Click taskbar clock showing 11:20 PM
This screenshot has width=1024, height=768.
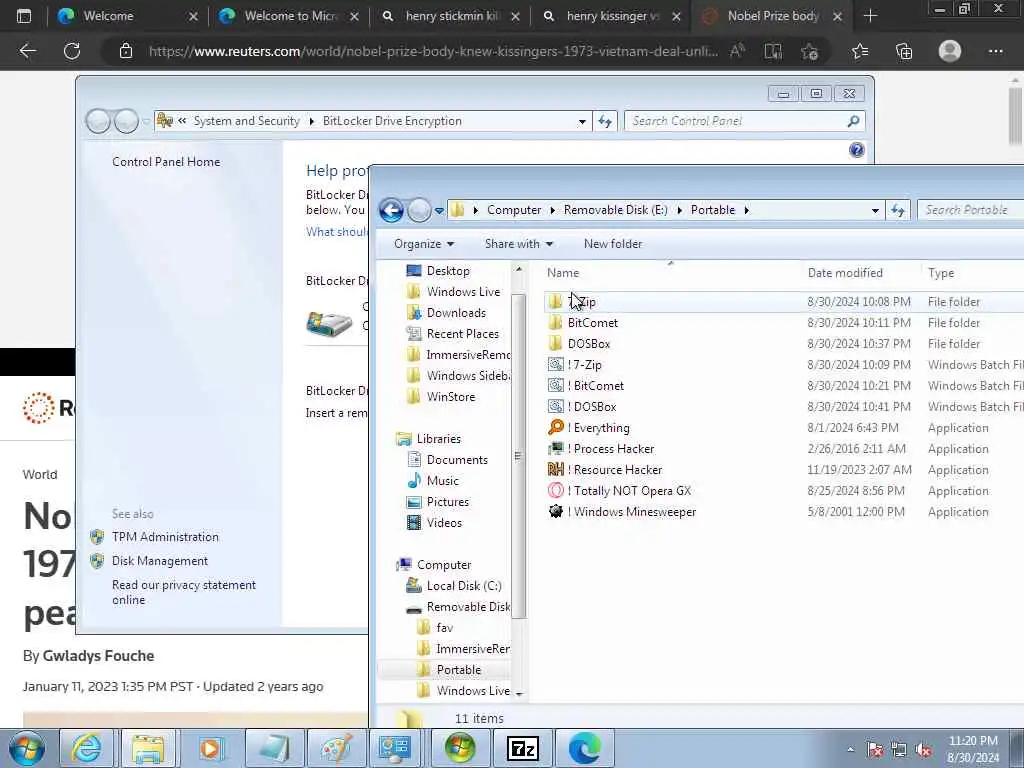tap(973, 749)
